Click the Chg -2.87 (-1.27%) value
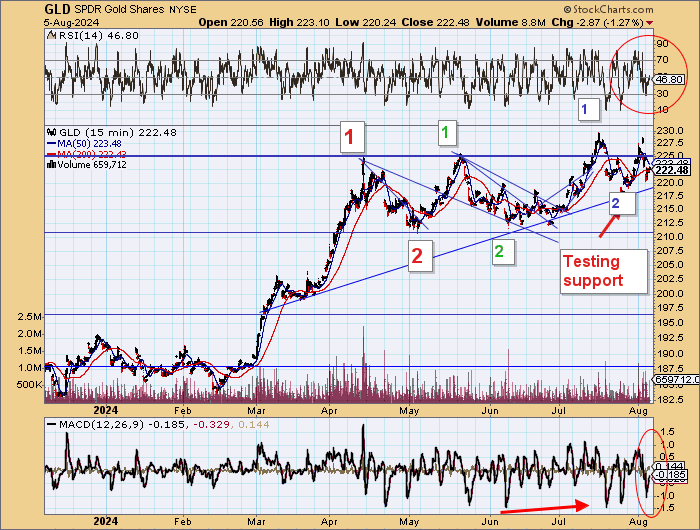 point(597,22)
